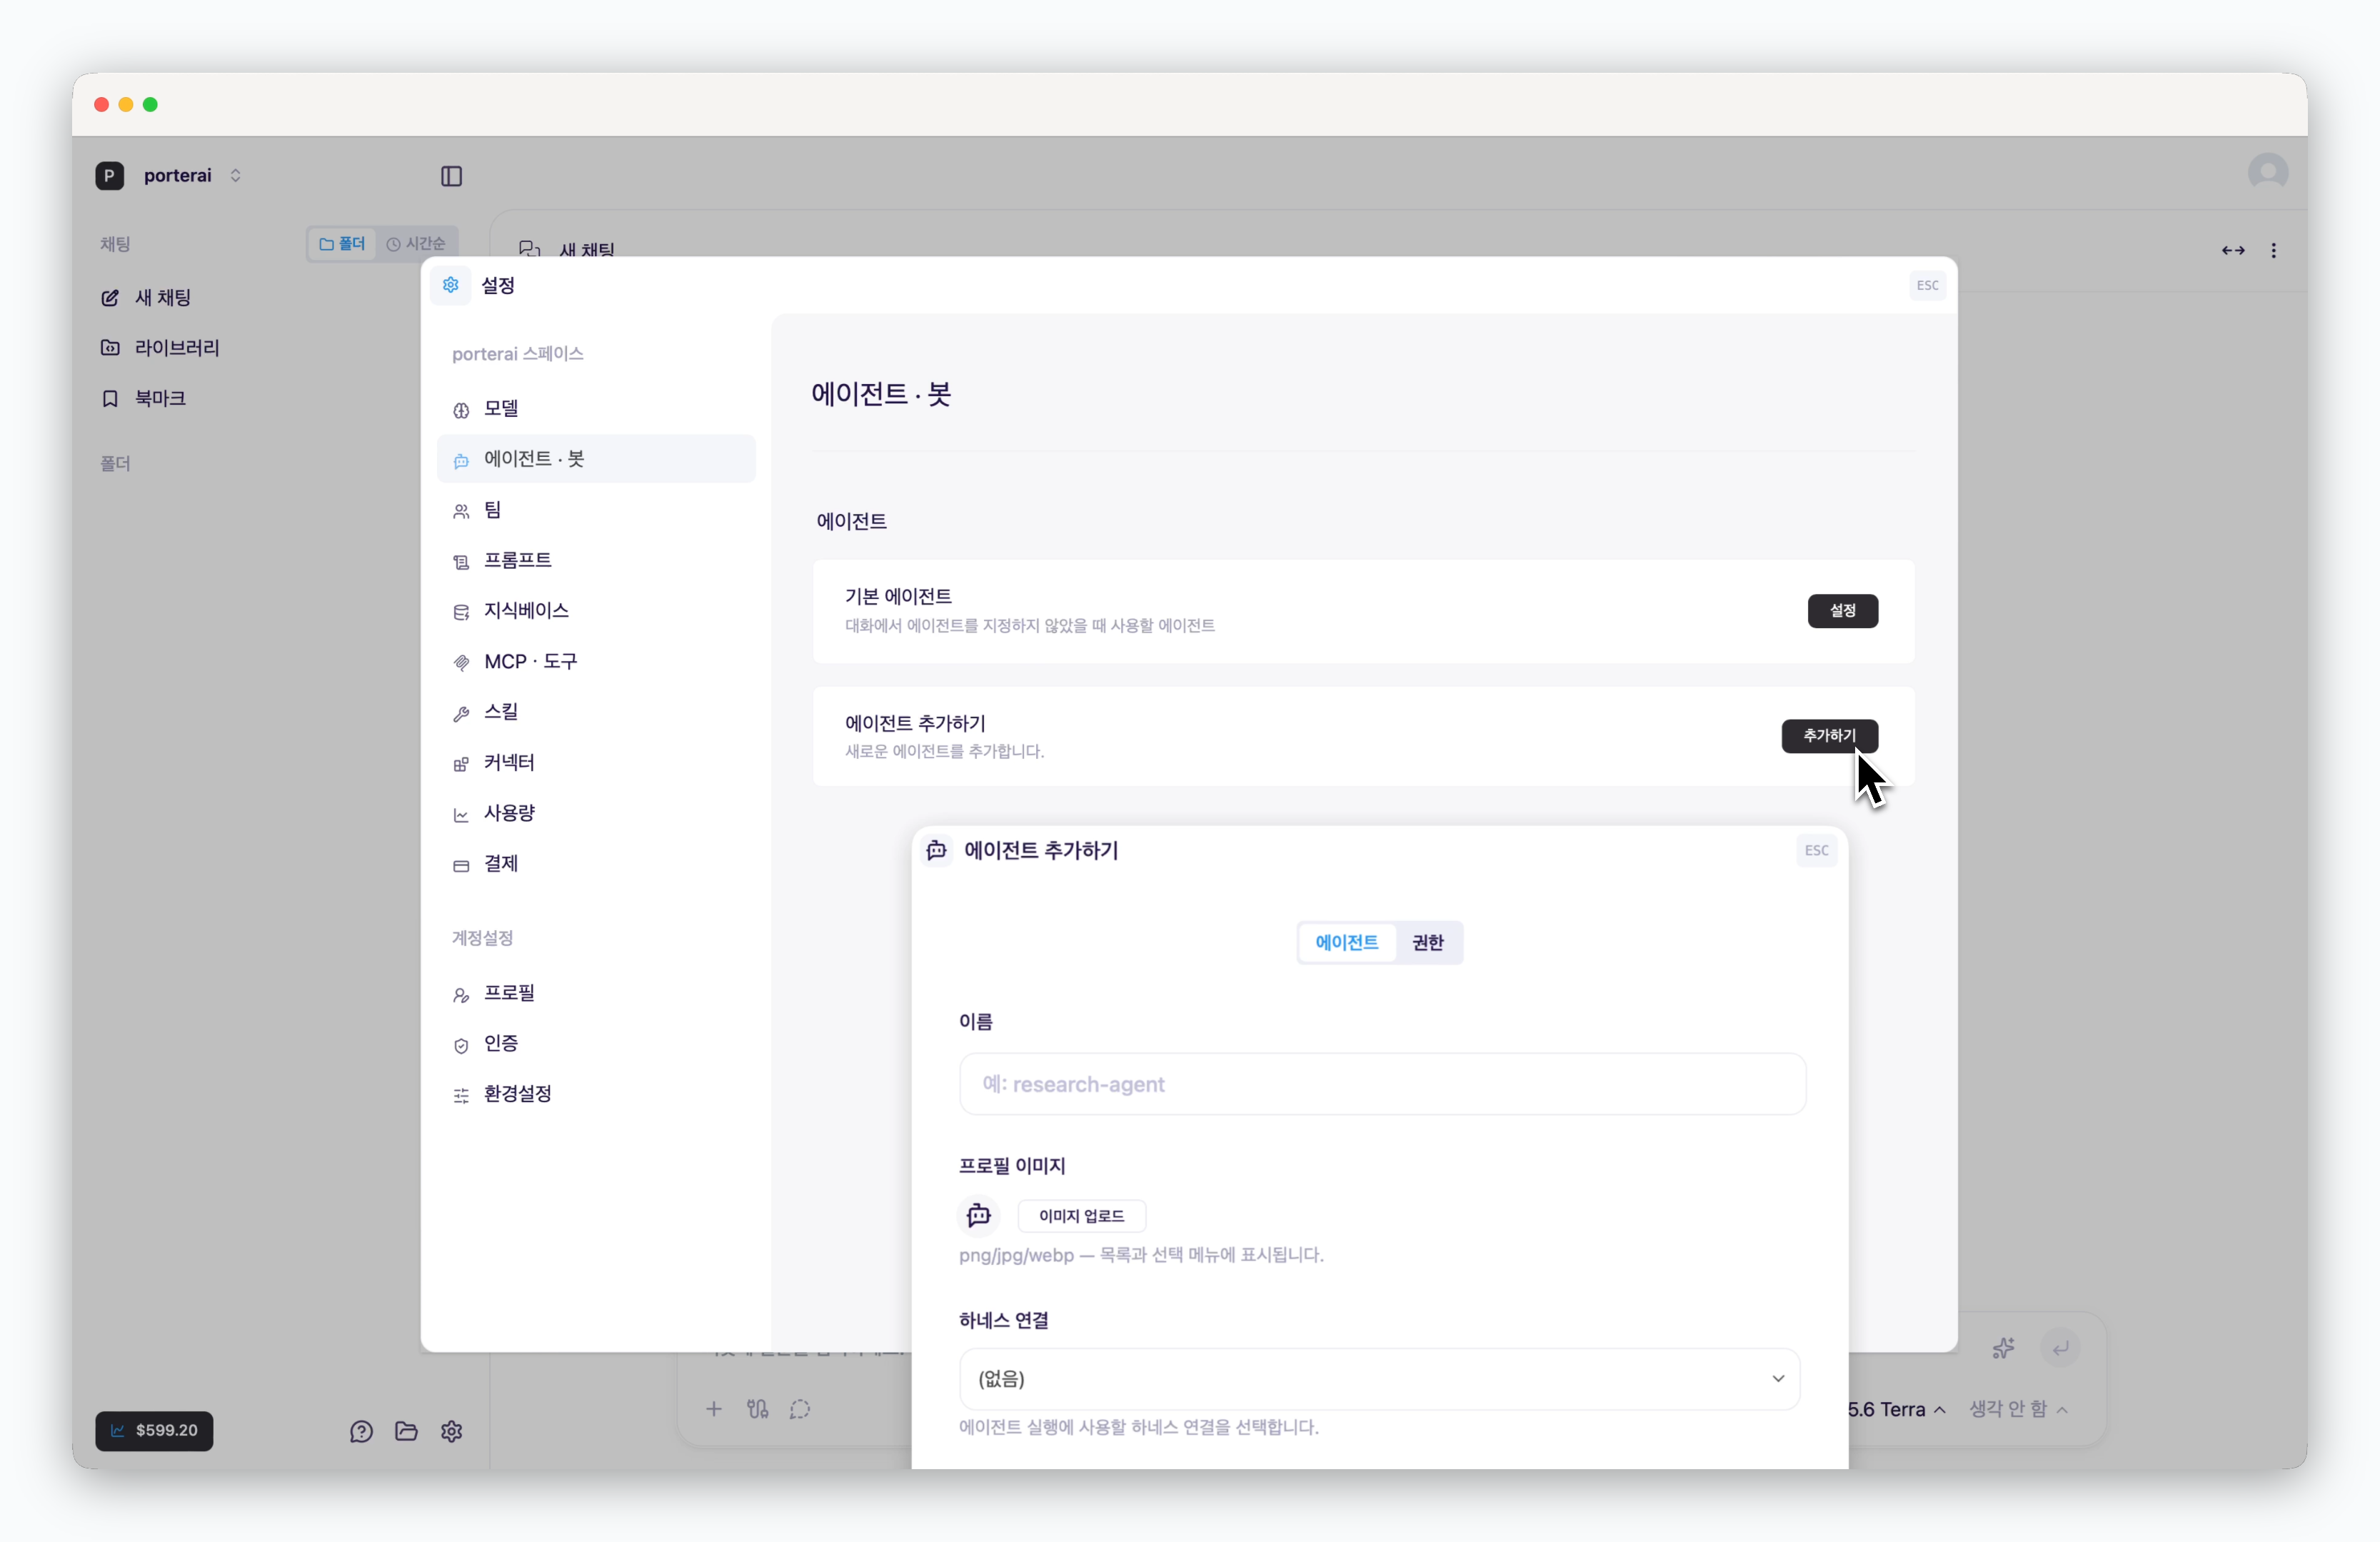
Task: Click the profile image bot placeholder
Action: (979, 1216)
